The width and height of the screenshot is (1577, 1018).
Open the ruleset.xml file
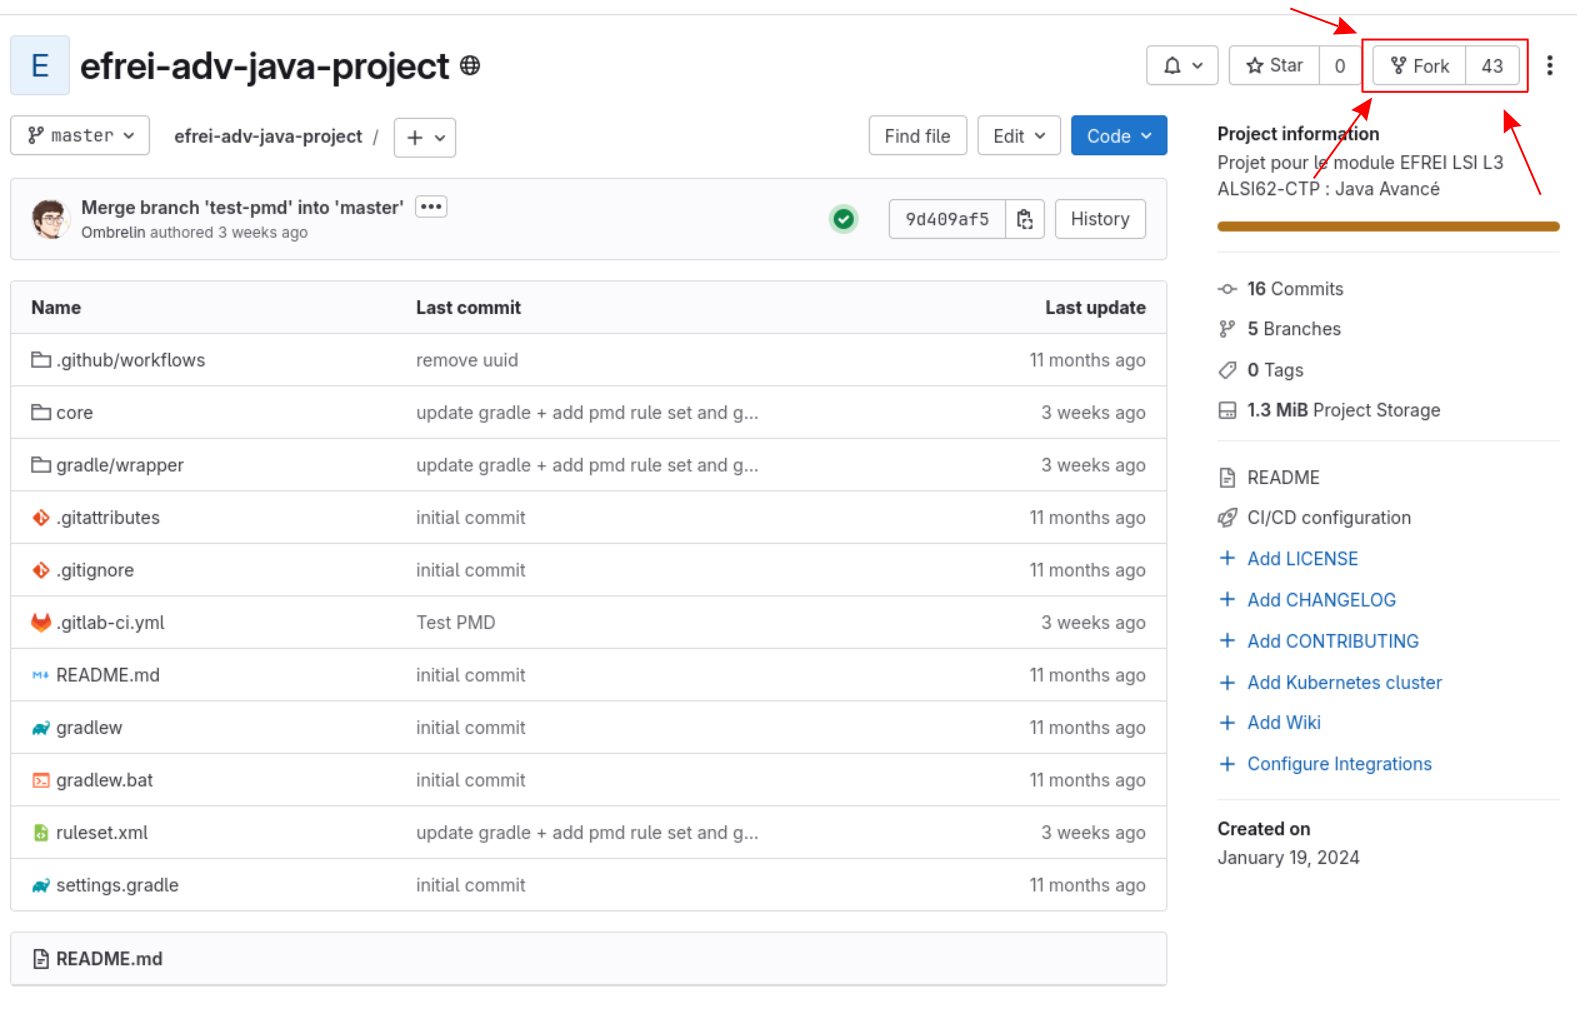tap(102, 832)
